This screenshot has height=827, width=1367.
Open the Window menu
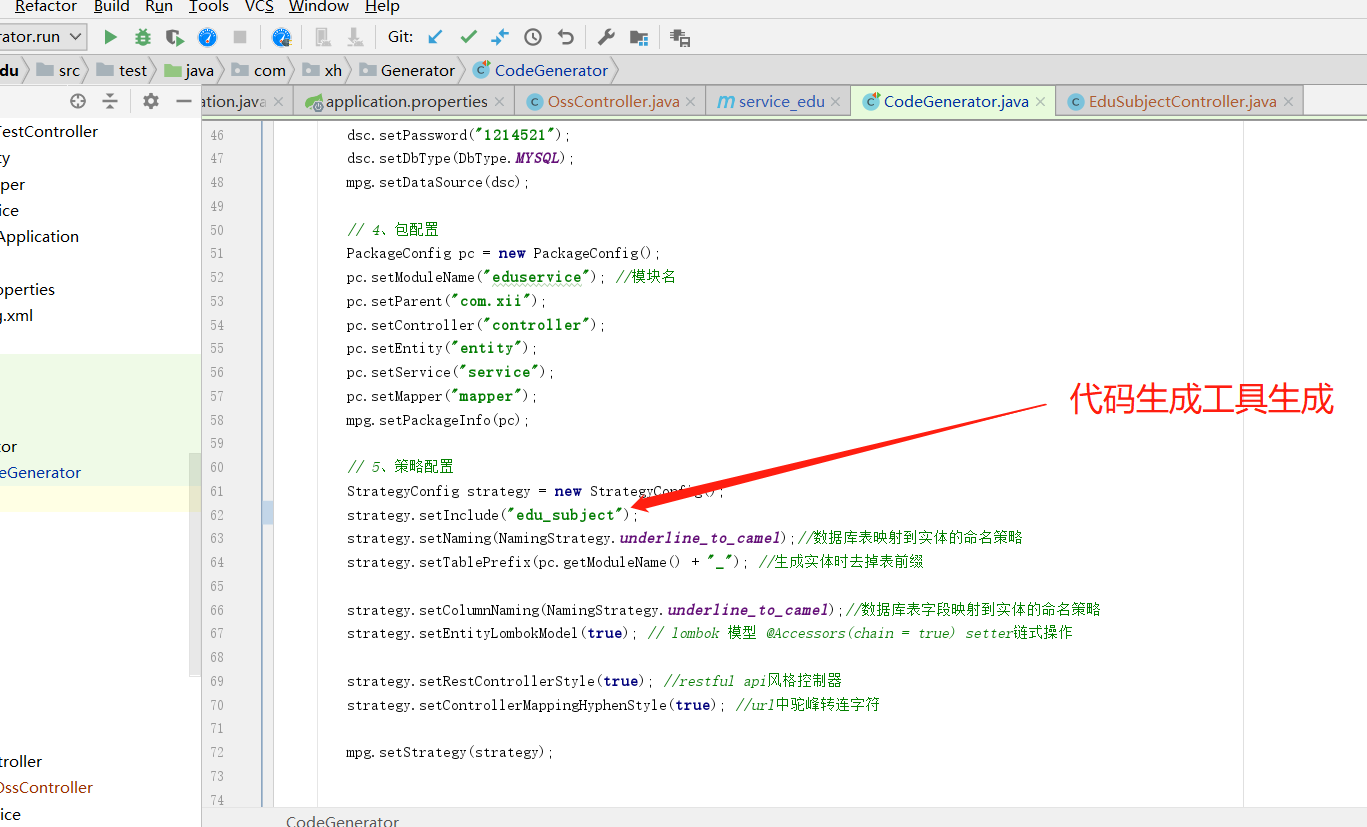(x=319, y=6)
